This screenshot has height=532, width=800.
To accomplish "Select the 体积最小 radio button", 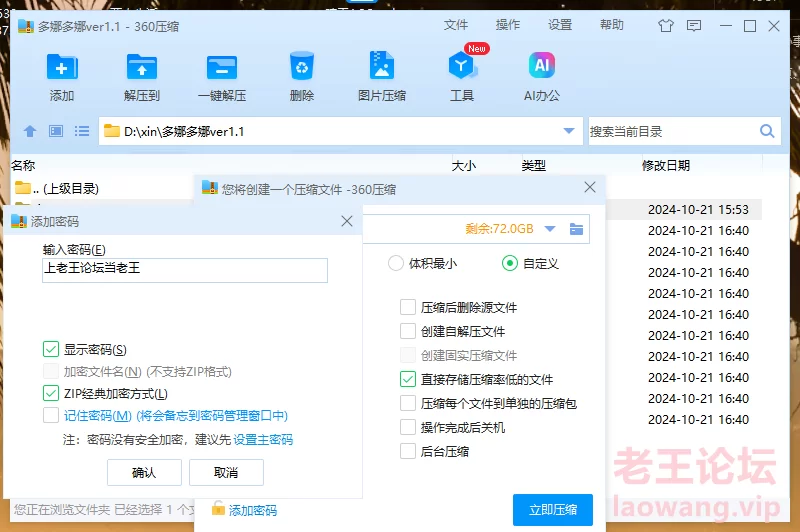I will (396, 263).
